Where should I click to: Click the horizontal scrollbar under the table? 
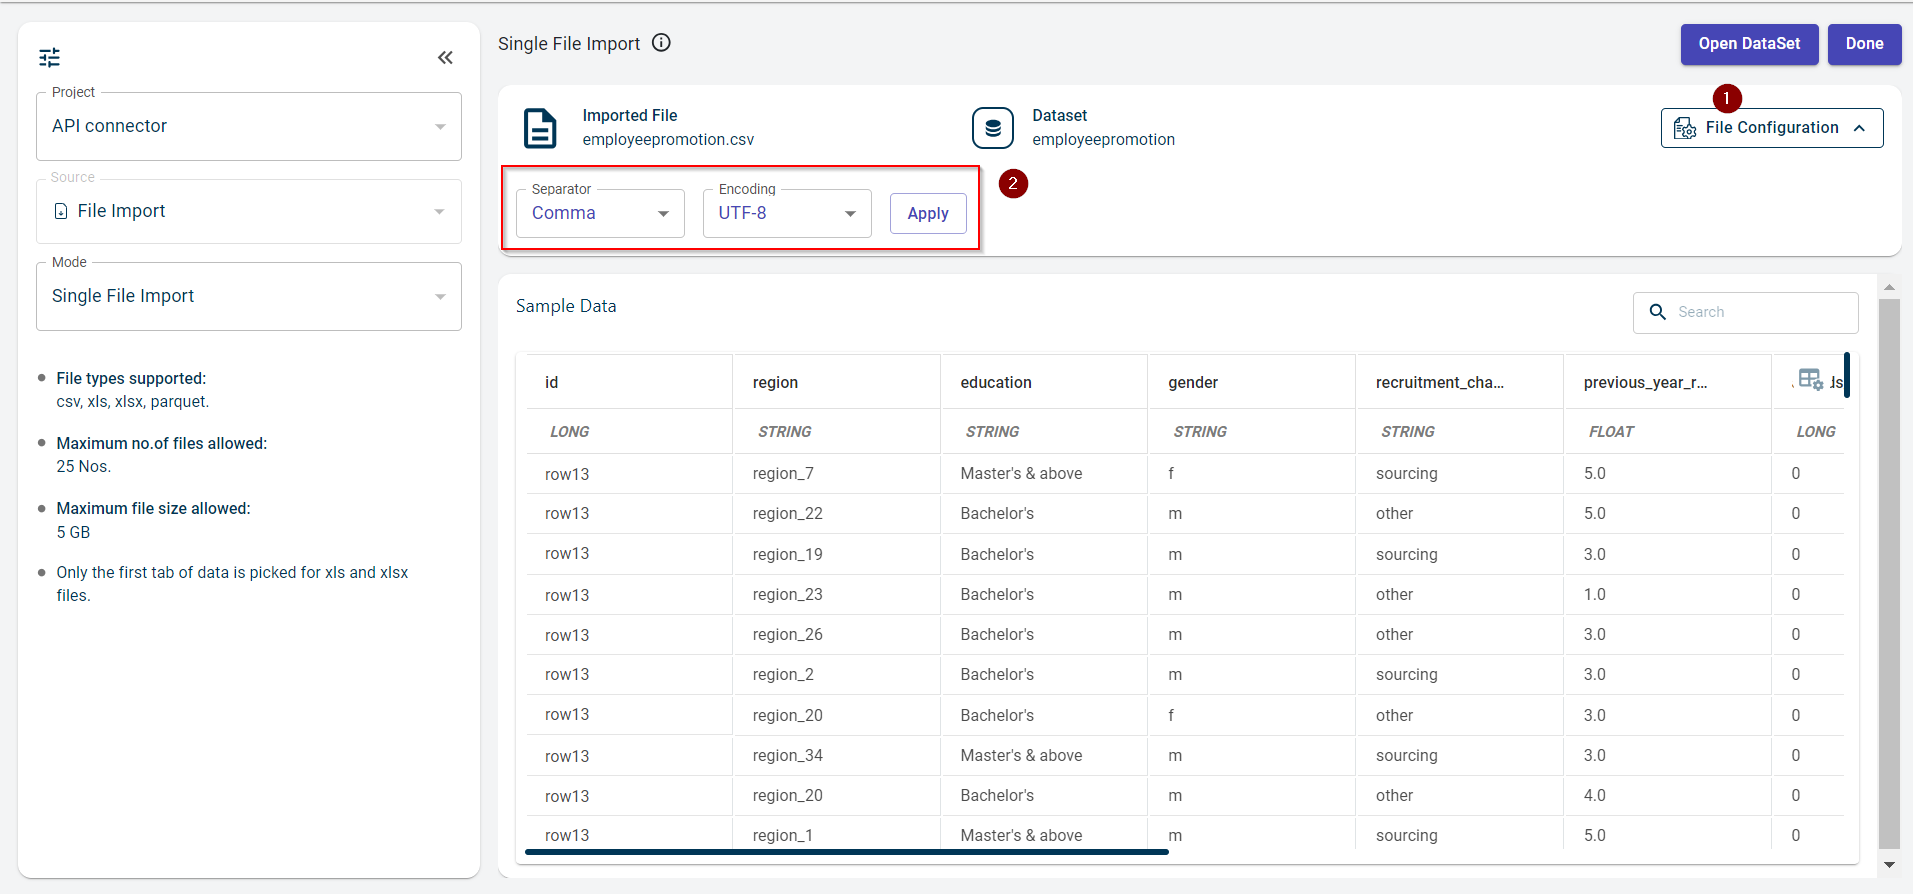(846, 852)
